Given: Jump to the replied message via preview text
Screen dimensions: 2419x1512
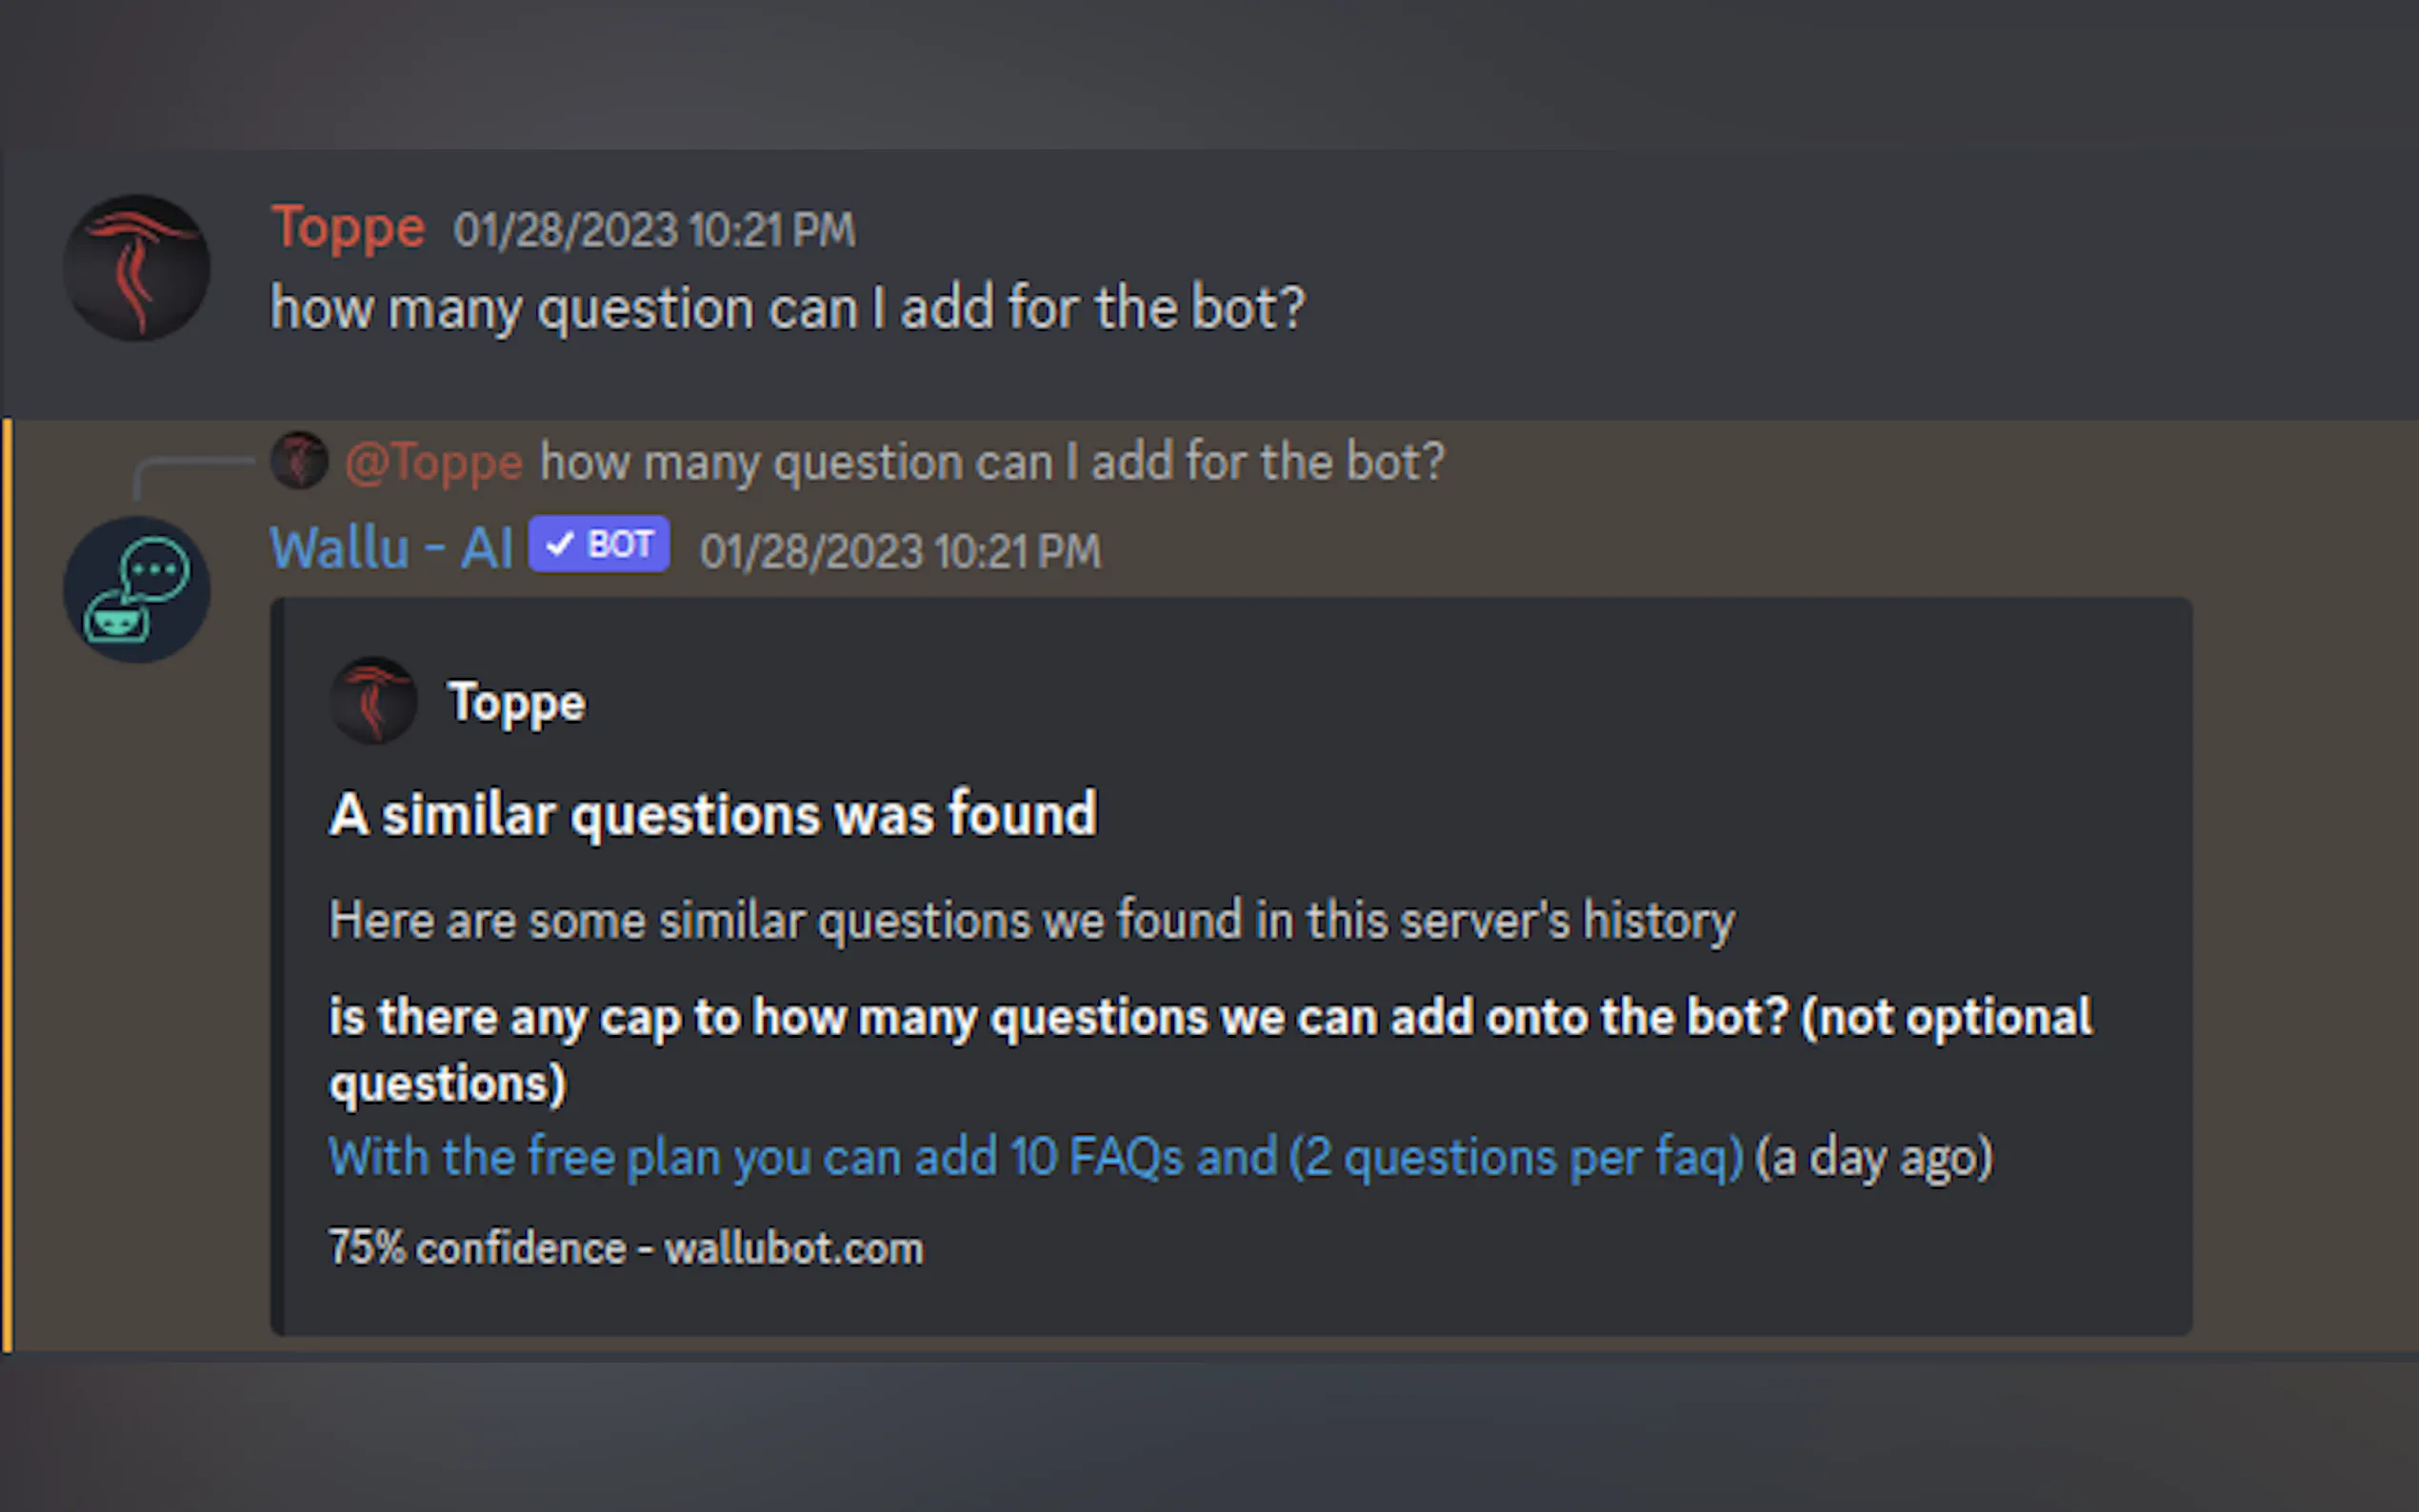Looking at the screenshot, I should [x=992, y=463].
